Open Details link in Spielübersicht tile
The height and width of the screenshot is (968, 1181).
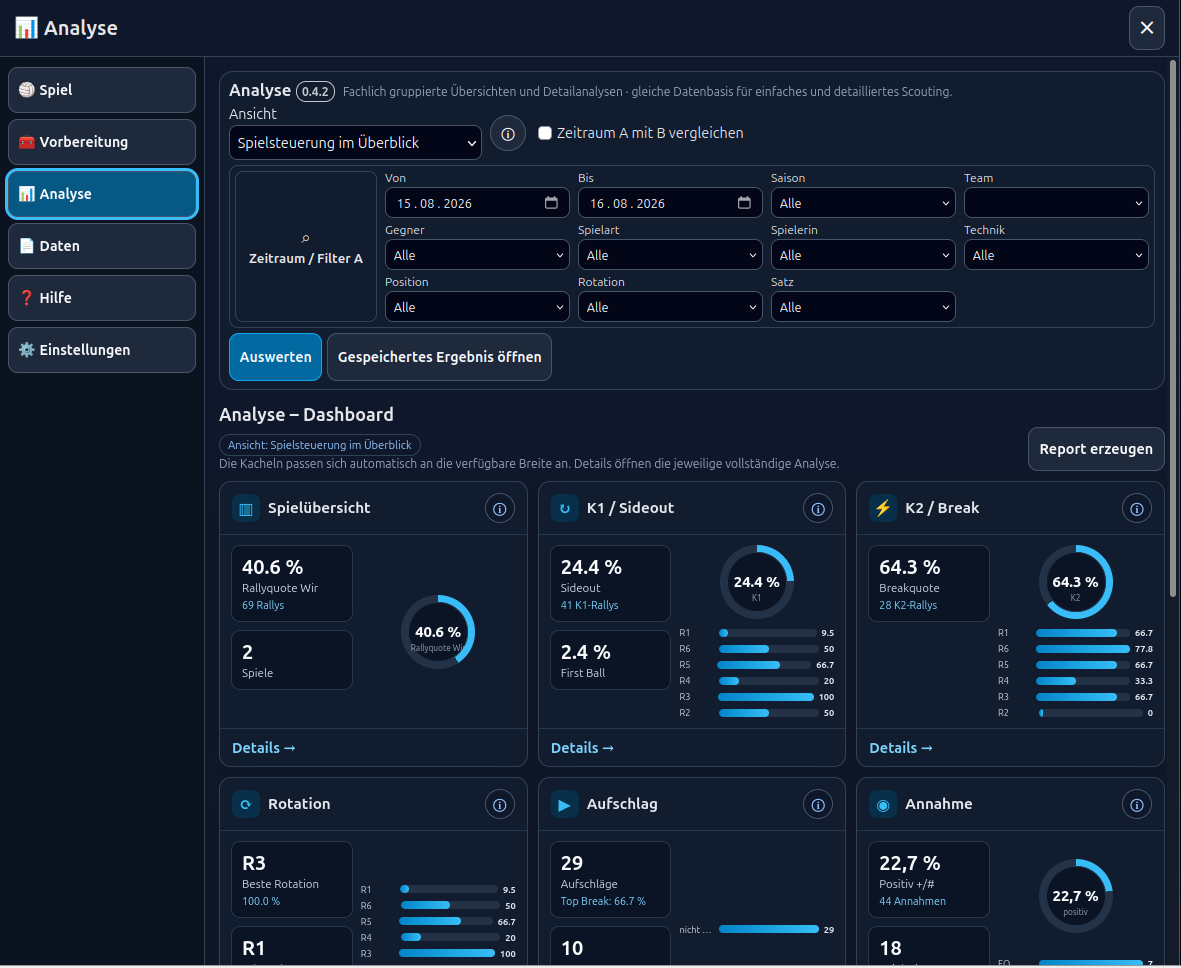pos(263,748)
